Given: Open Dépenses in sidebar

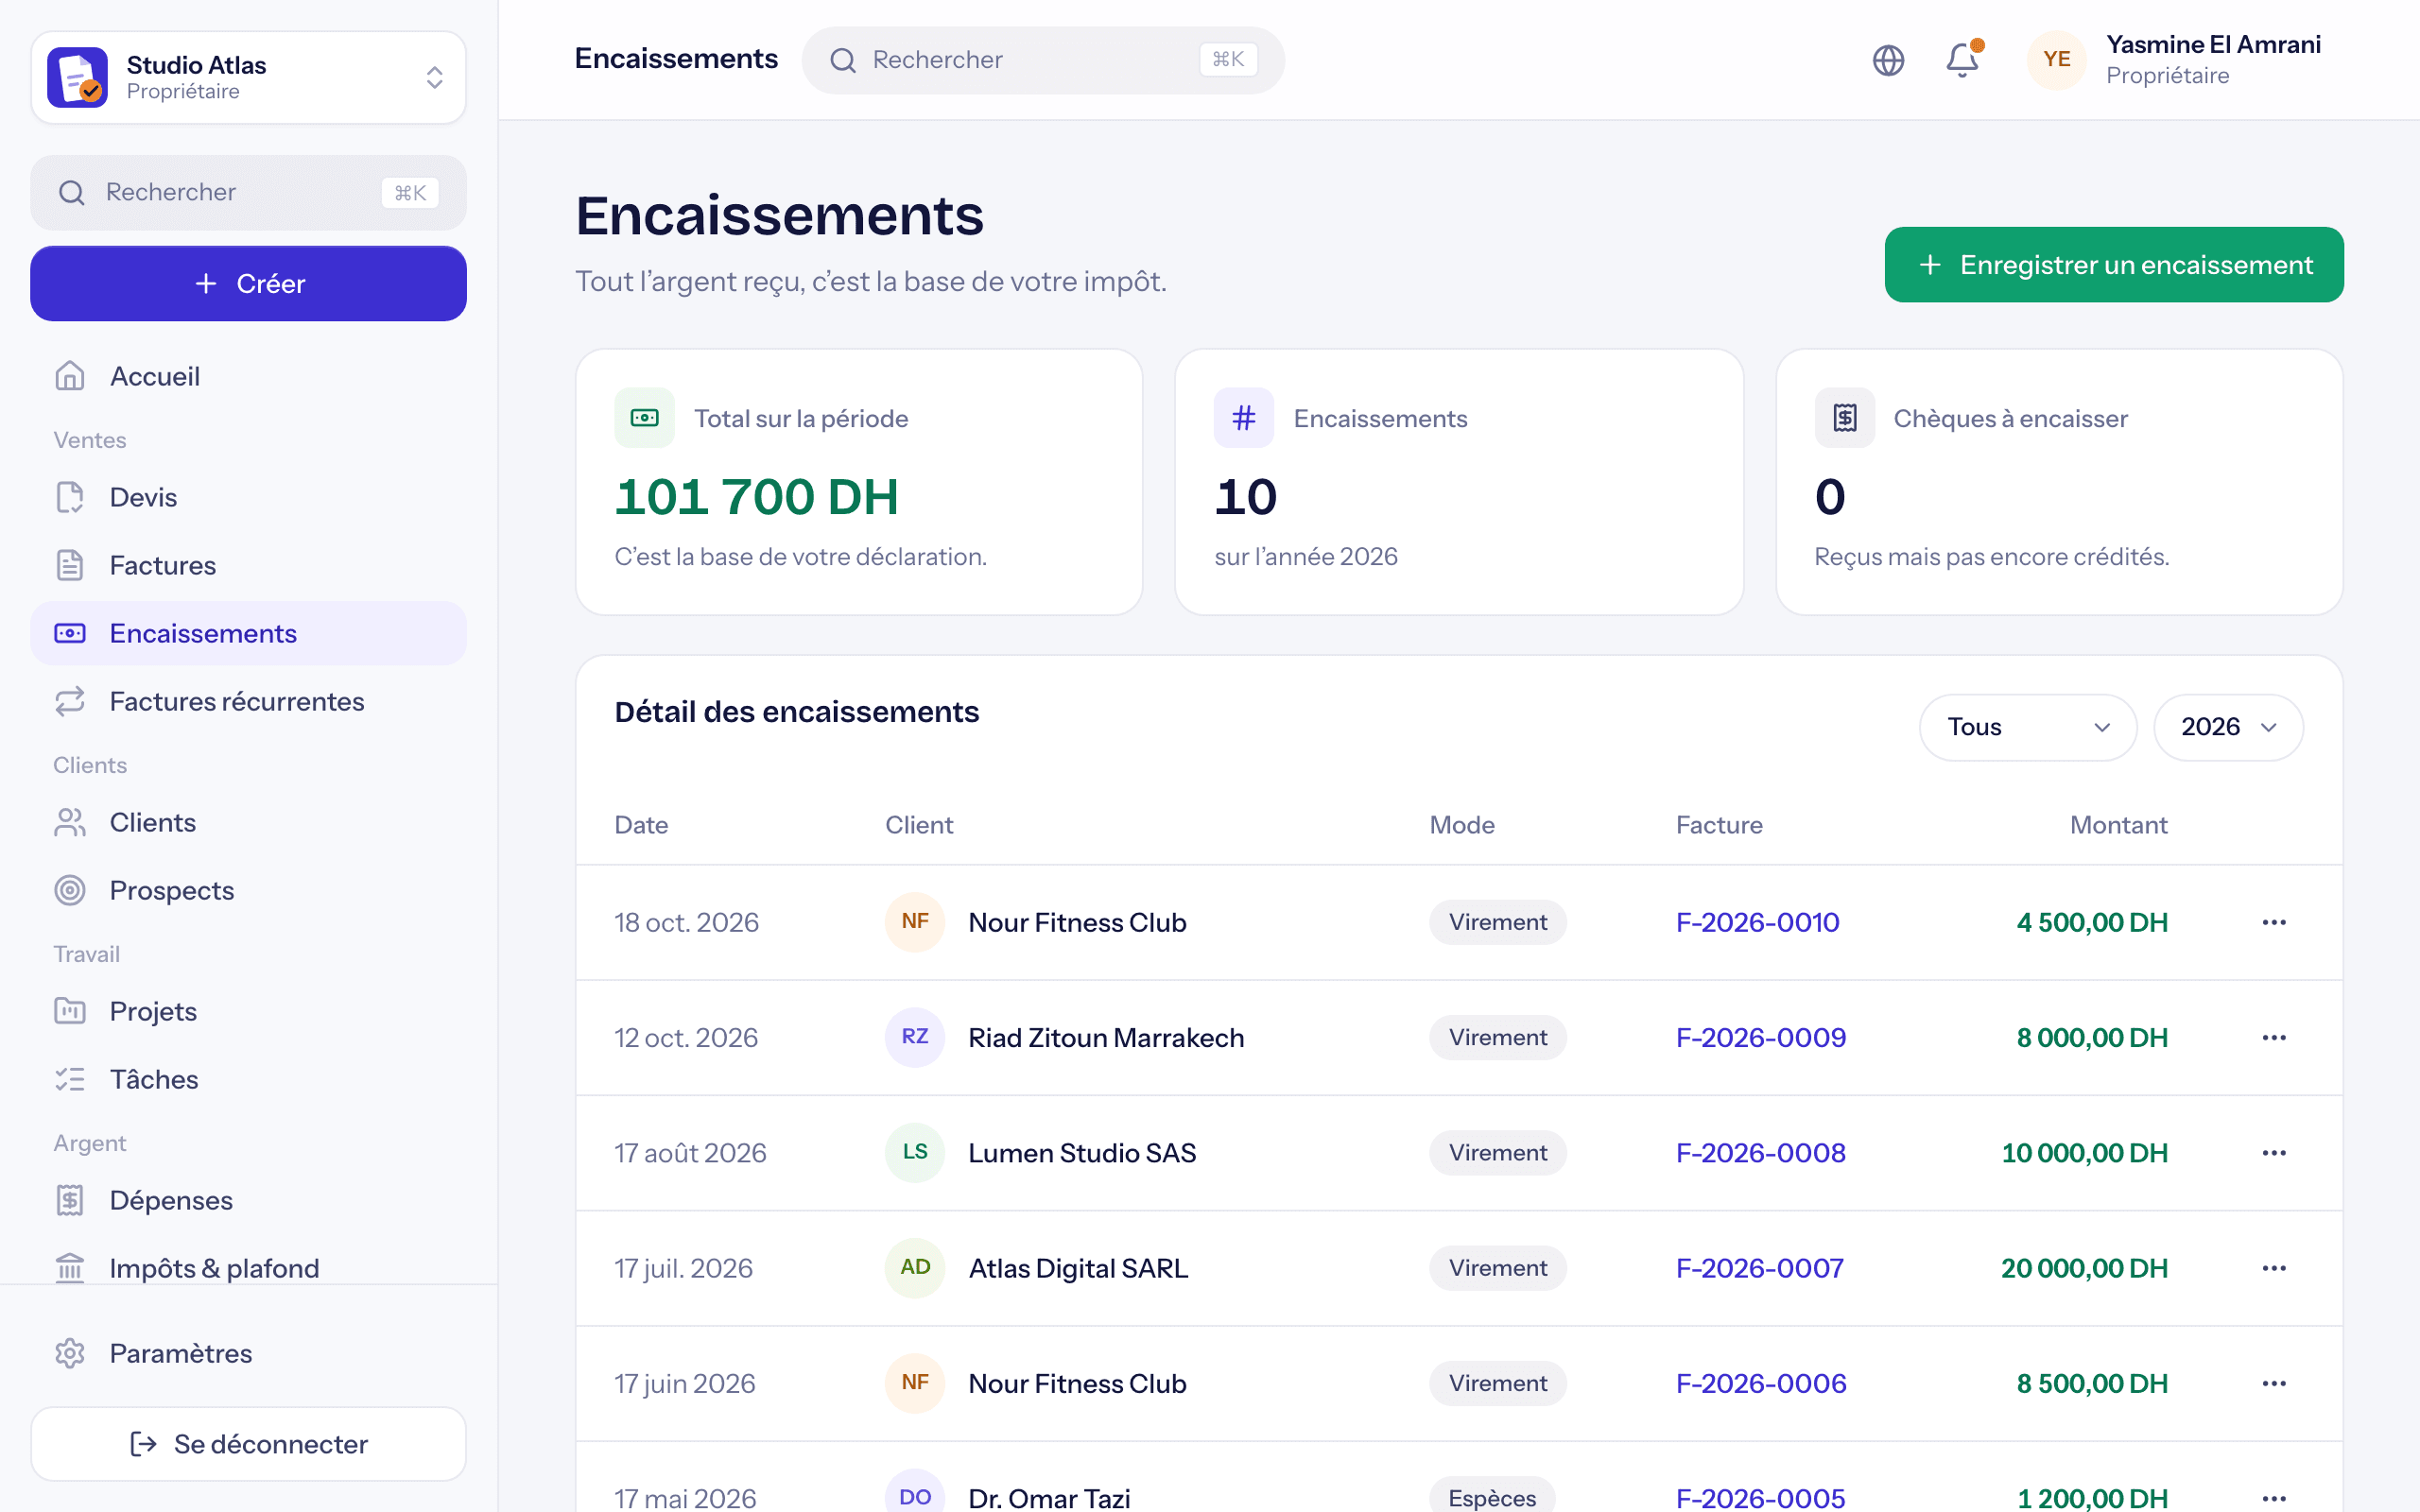Looking at the screenshot, I should pos(248,1200).
